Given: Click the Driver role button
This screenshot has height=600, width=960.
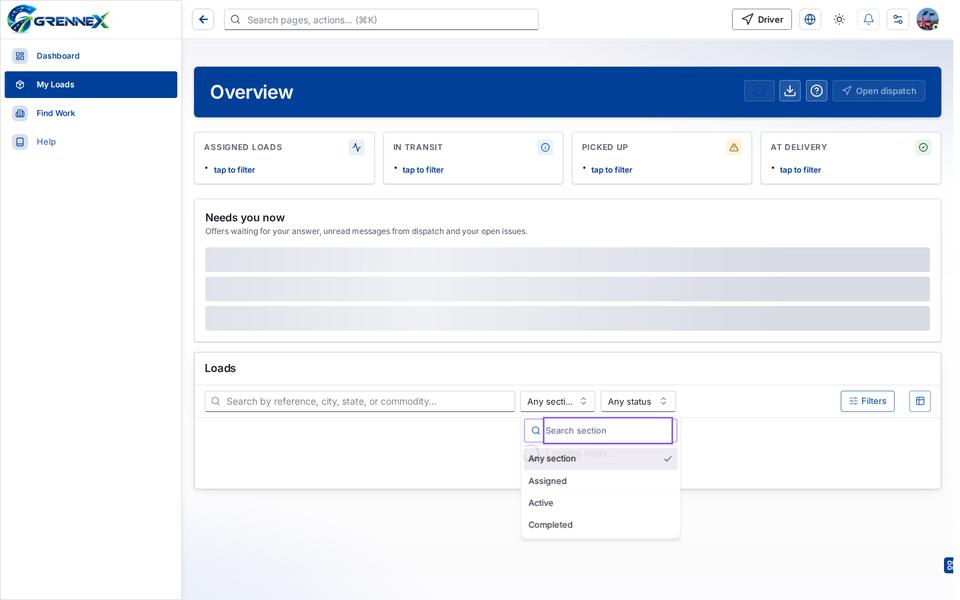Looking at the screenshot, I should 762,20.
